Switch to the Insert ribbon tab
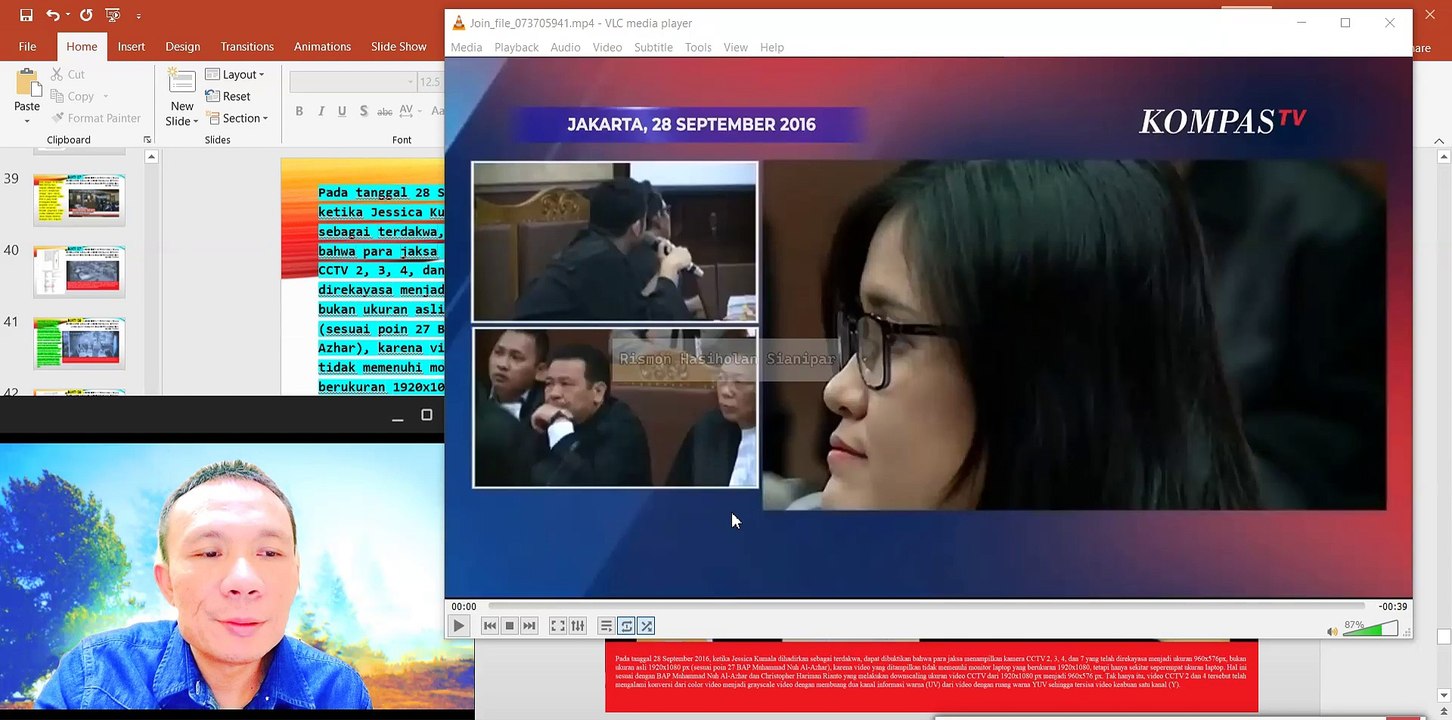The width and height of the screenshot is (1452, 720). tap(131, 46)
